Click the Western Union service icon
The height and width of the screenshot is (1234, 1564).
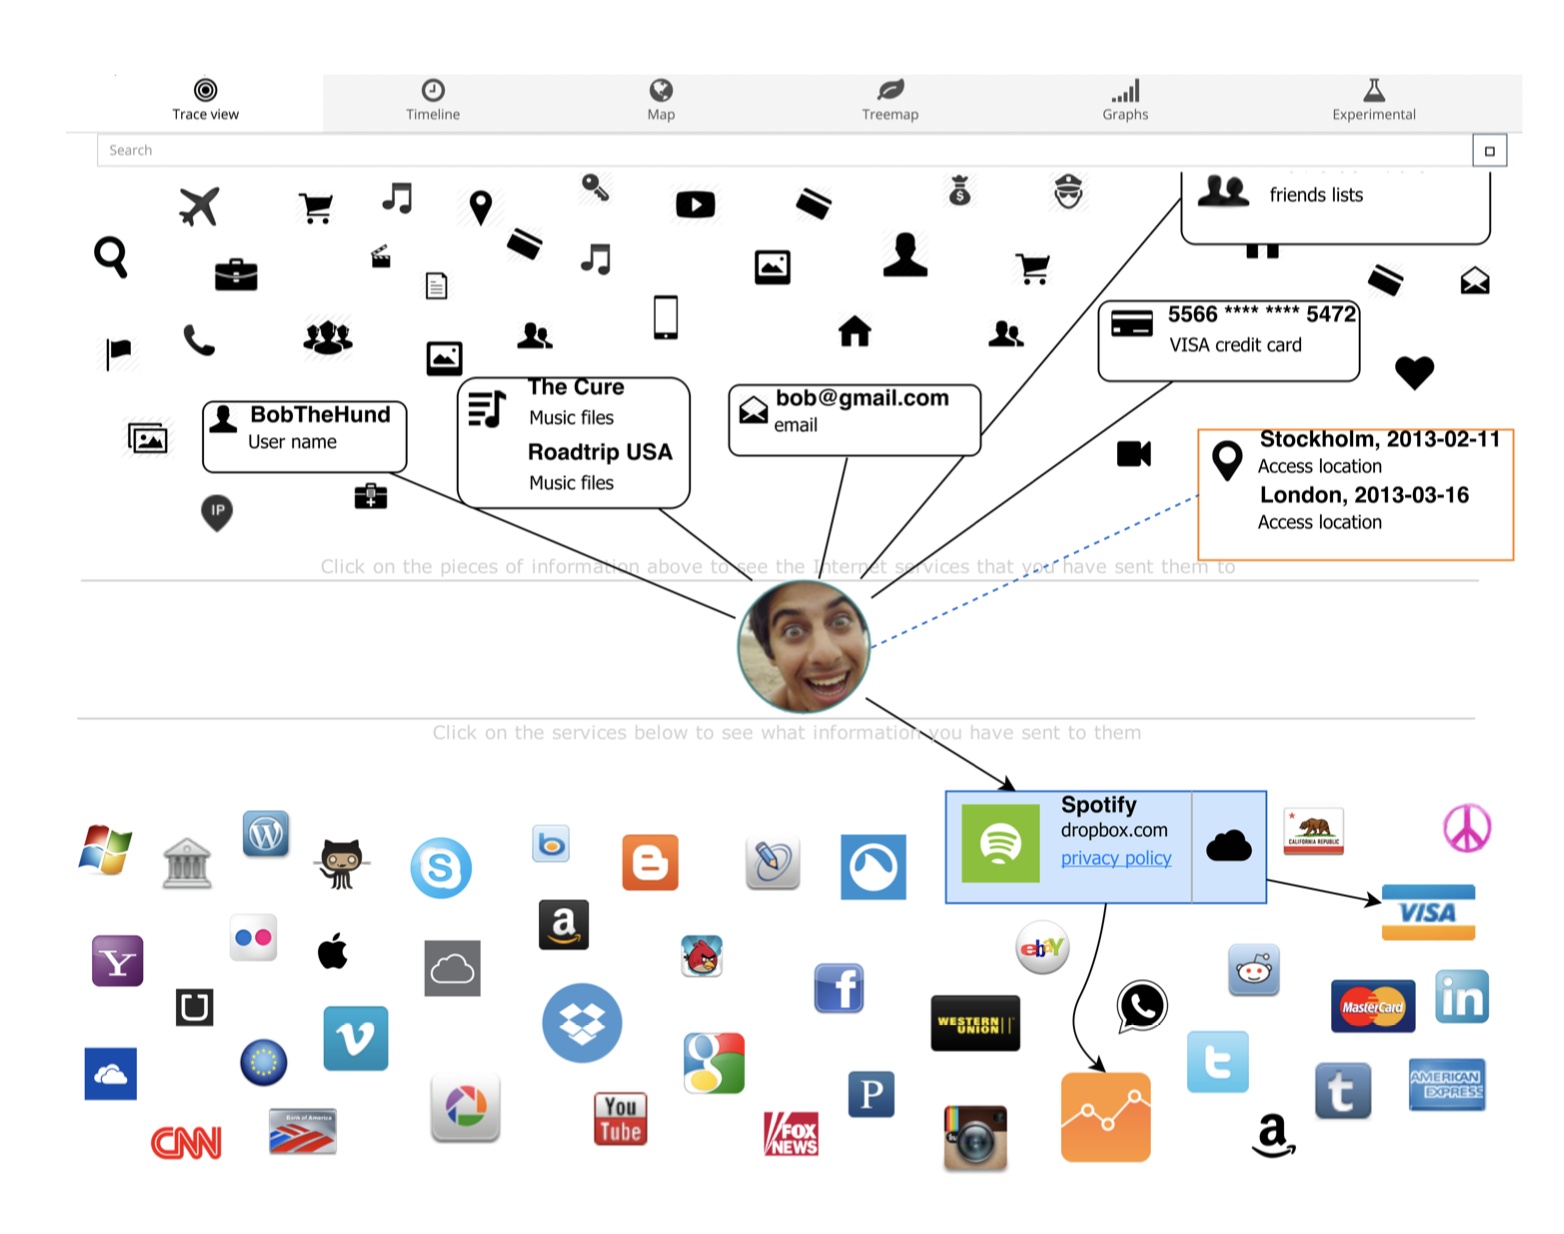975,1023
